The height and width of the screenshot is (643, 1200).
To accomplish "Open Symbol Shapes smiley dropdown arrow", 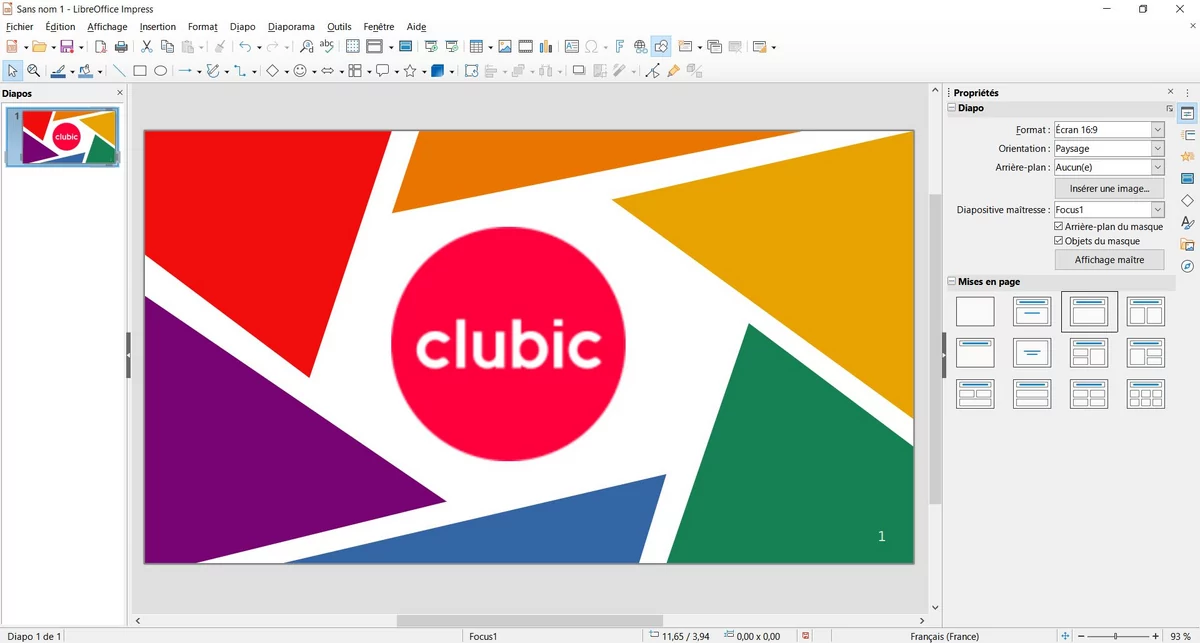I will pyautogui.click(x=314, y=72).
